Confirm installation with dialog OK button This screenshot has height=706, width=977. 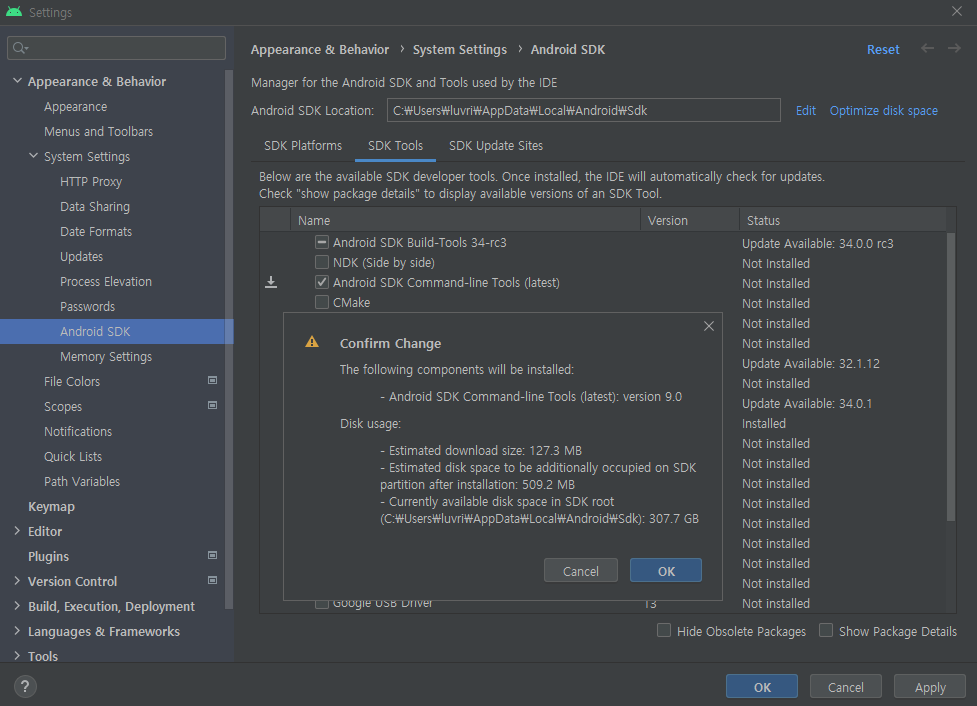click(x=666, y=571)
